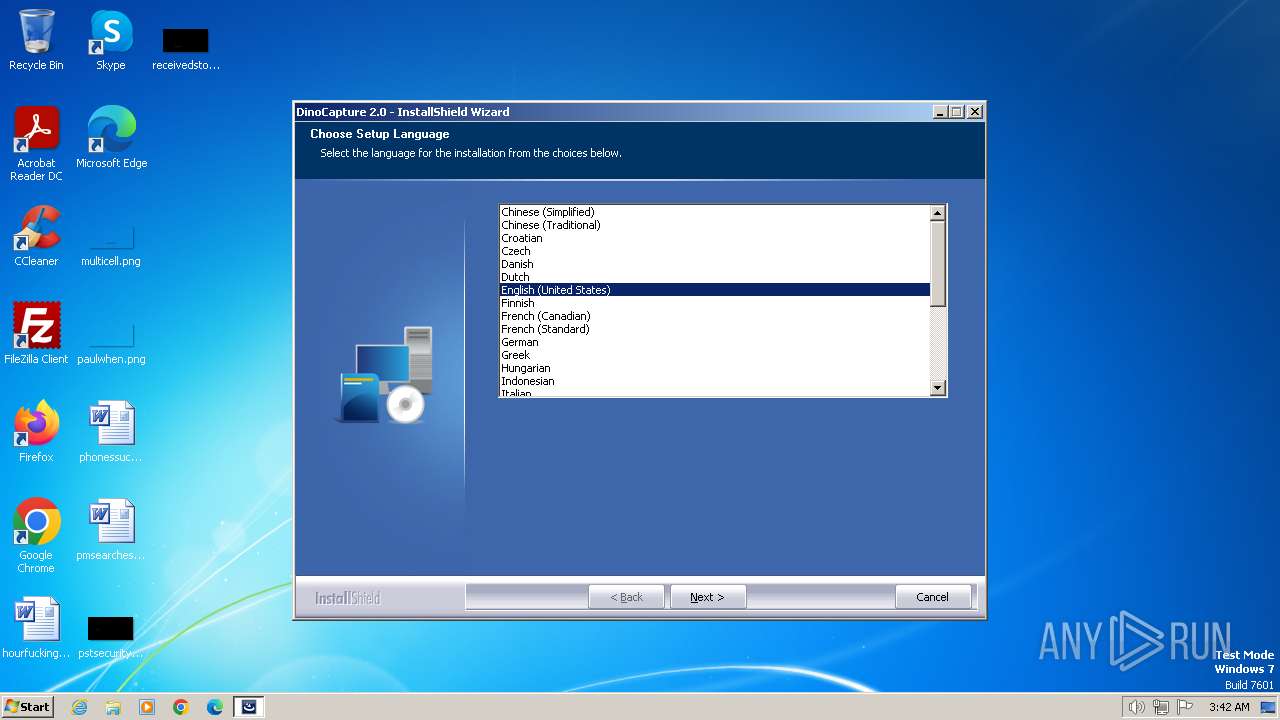
Task: Open the Recycle Bin desktop icon
Action: click(x=36, y=40)
